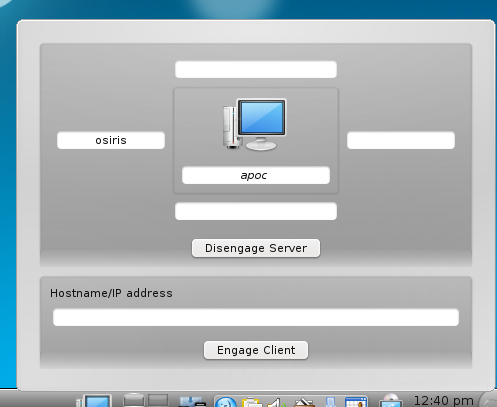Click the disk drive icon in the panel
Viewport: 497px width, 407px height.
pos(133,400)
